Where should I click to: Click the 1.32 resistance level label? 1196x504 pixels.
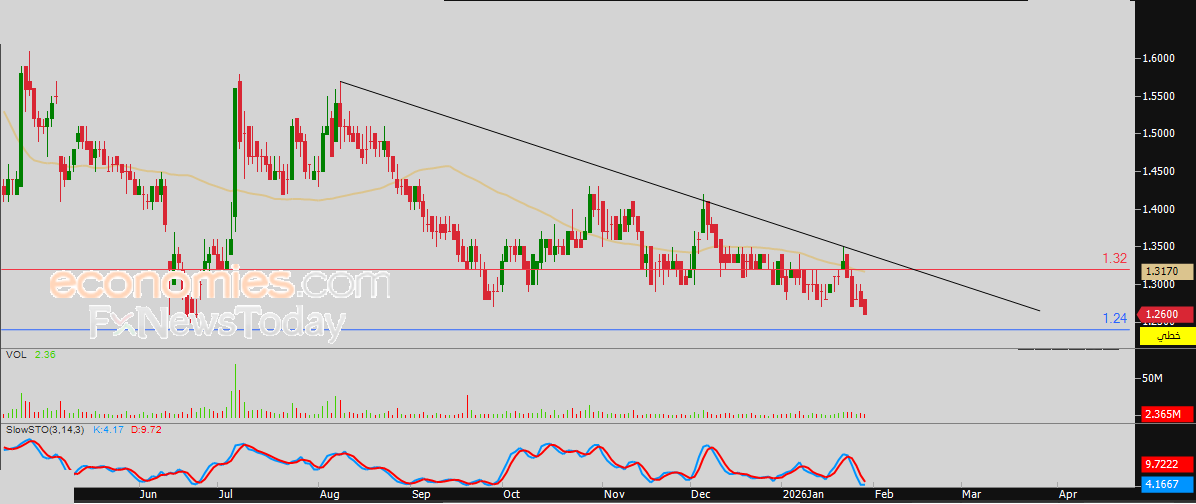click(1115, 258)
